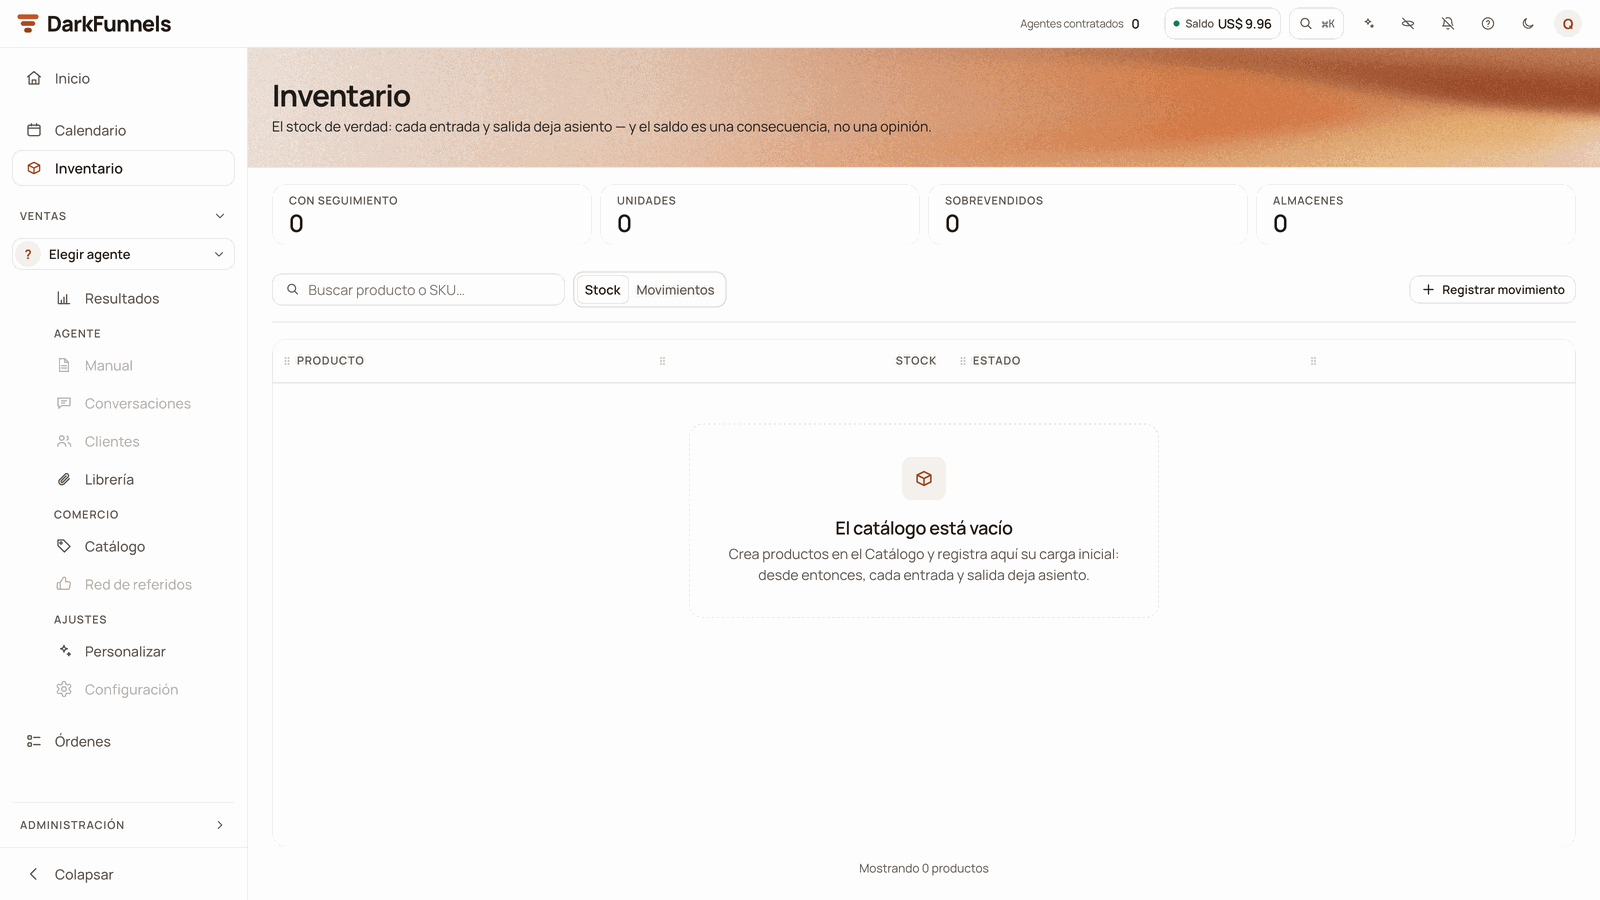Click the DarkFunnels logo
This screenshot has height=900, width=1600.
click(x=94, y=24)
